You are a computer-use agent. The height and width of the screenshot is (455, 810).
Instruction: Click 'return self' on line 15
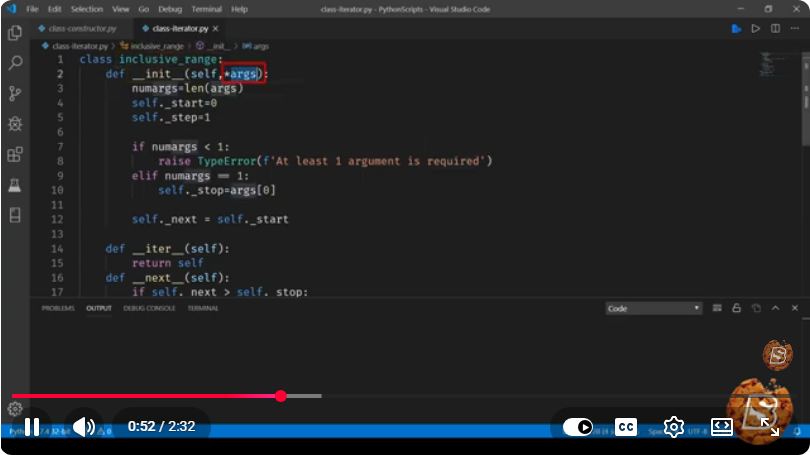(x=167, y=263)
